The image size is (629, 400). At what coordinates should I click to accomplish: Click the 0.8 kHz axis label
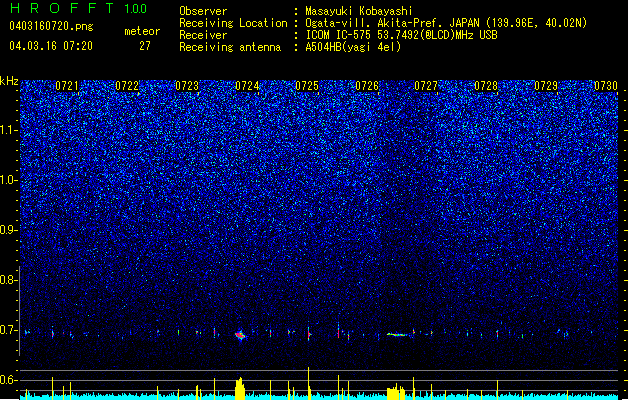(8, 280)
